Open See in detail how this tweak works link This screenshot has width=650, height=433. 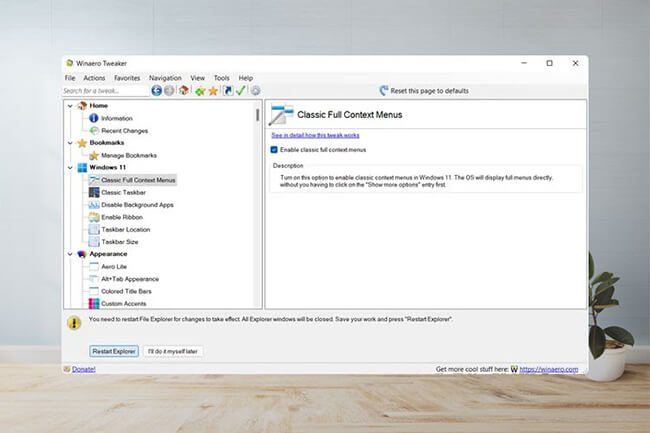[x=315, y=135]
